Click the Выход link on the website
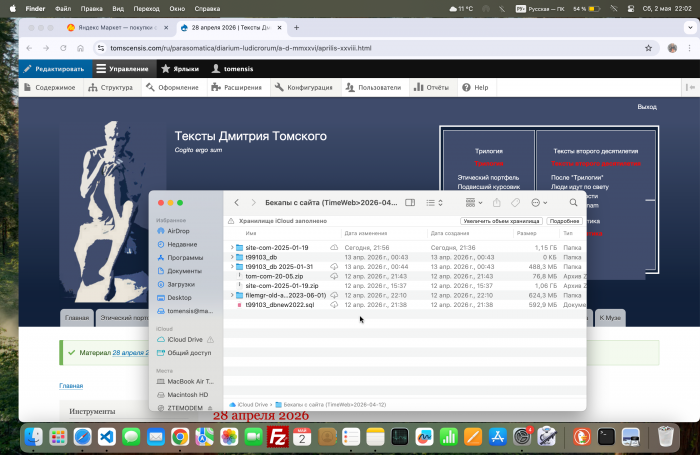The width and height of the screenshot is (700, 455). click(x=647, y=107)
